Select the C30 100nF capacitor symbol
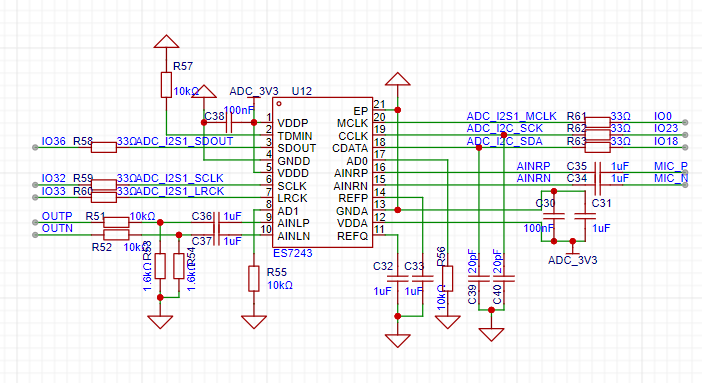702x383 pixels. [554, 216]
